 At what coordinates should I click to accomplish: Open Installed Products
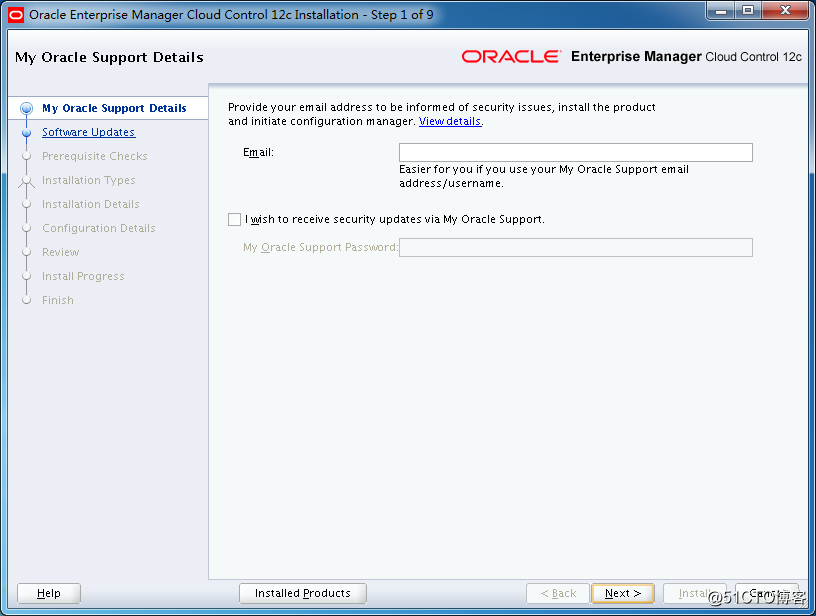click(303, 593)
